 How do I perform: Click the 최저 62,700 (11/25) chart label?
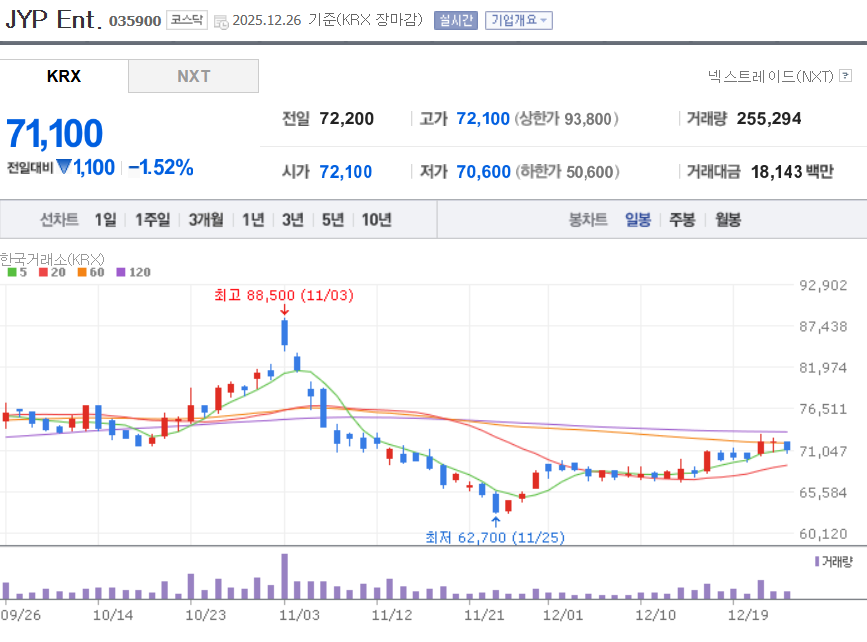click(x=495, y=537)
